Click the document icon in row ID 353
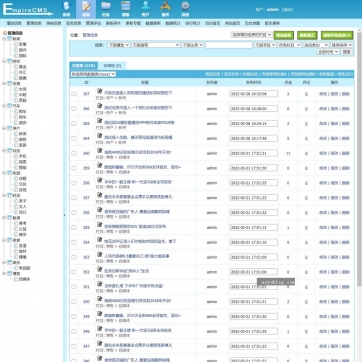 [99, 254]
